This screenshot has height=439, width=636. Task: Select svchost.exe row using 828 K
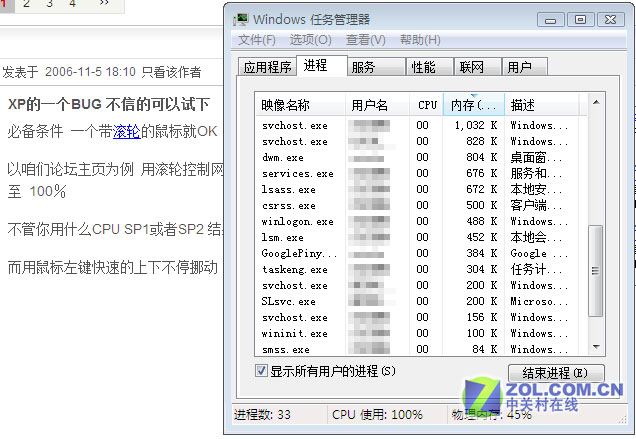[x=421, y=141]
